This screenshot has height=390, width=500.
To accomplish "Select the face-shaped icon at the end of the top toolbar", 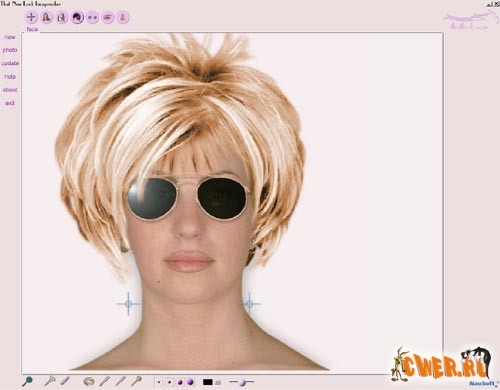I will 123,17.
